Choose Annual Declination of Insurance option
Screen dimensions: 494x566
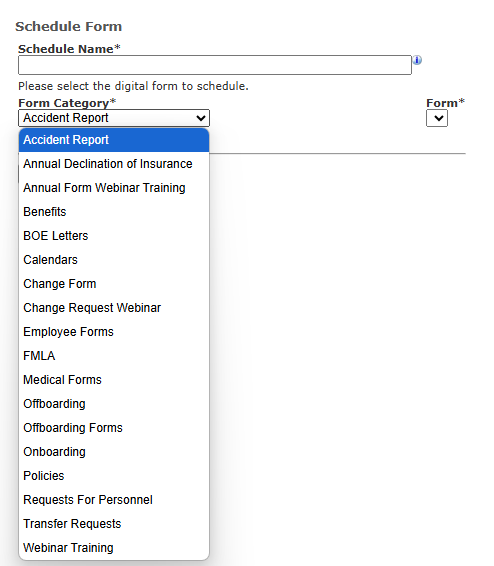[114, 164]
